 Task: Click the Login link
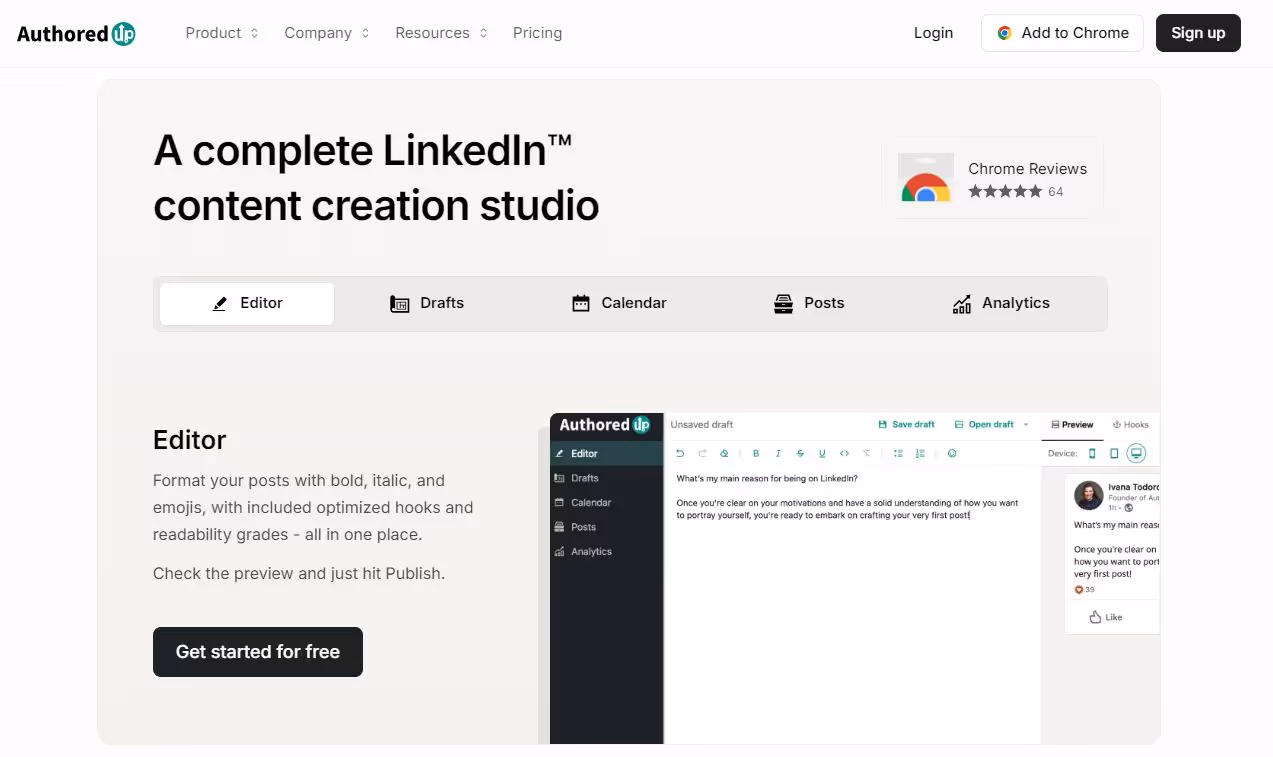(x=933, y=33)
